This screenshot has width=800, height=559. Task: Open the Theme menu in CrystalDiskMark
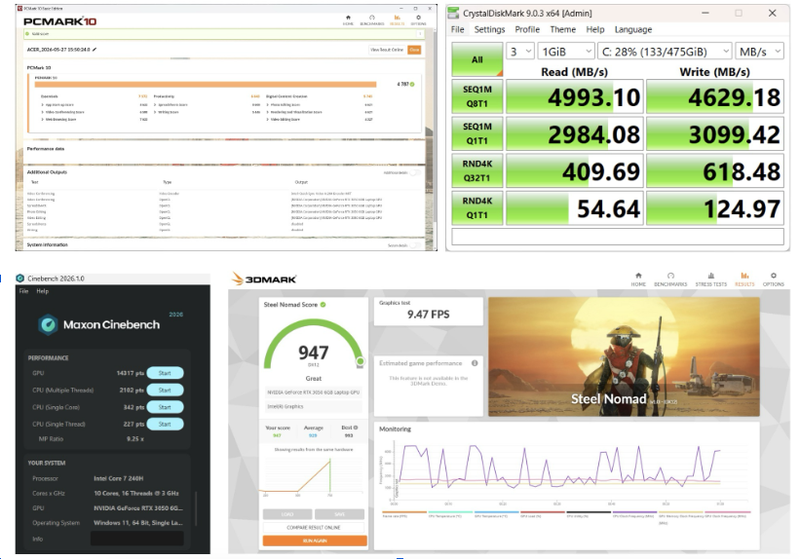click(563, 30)
